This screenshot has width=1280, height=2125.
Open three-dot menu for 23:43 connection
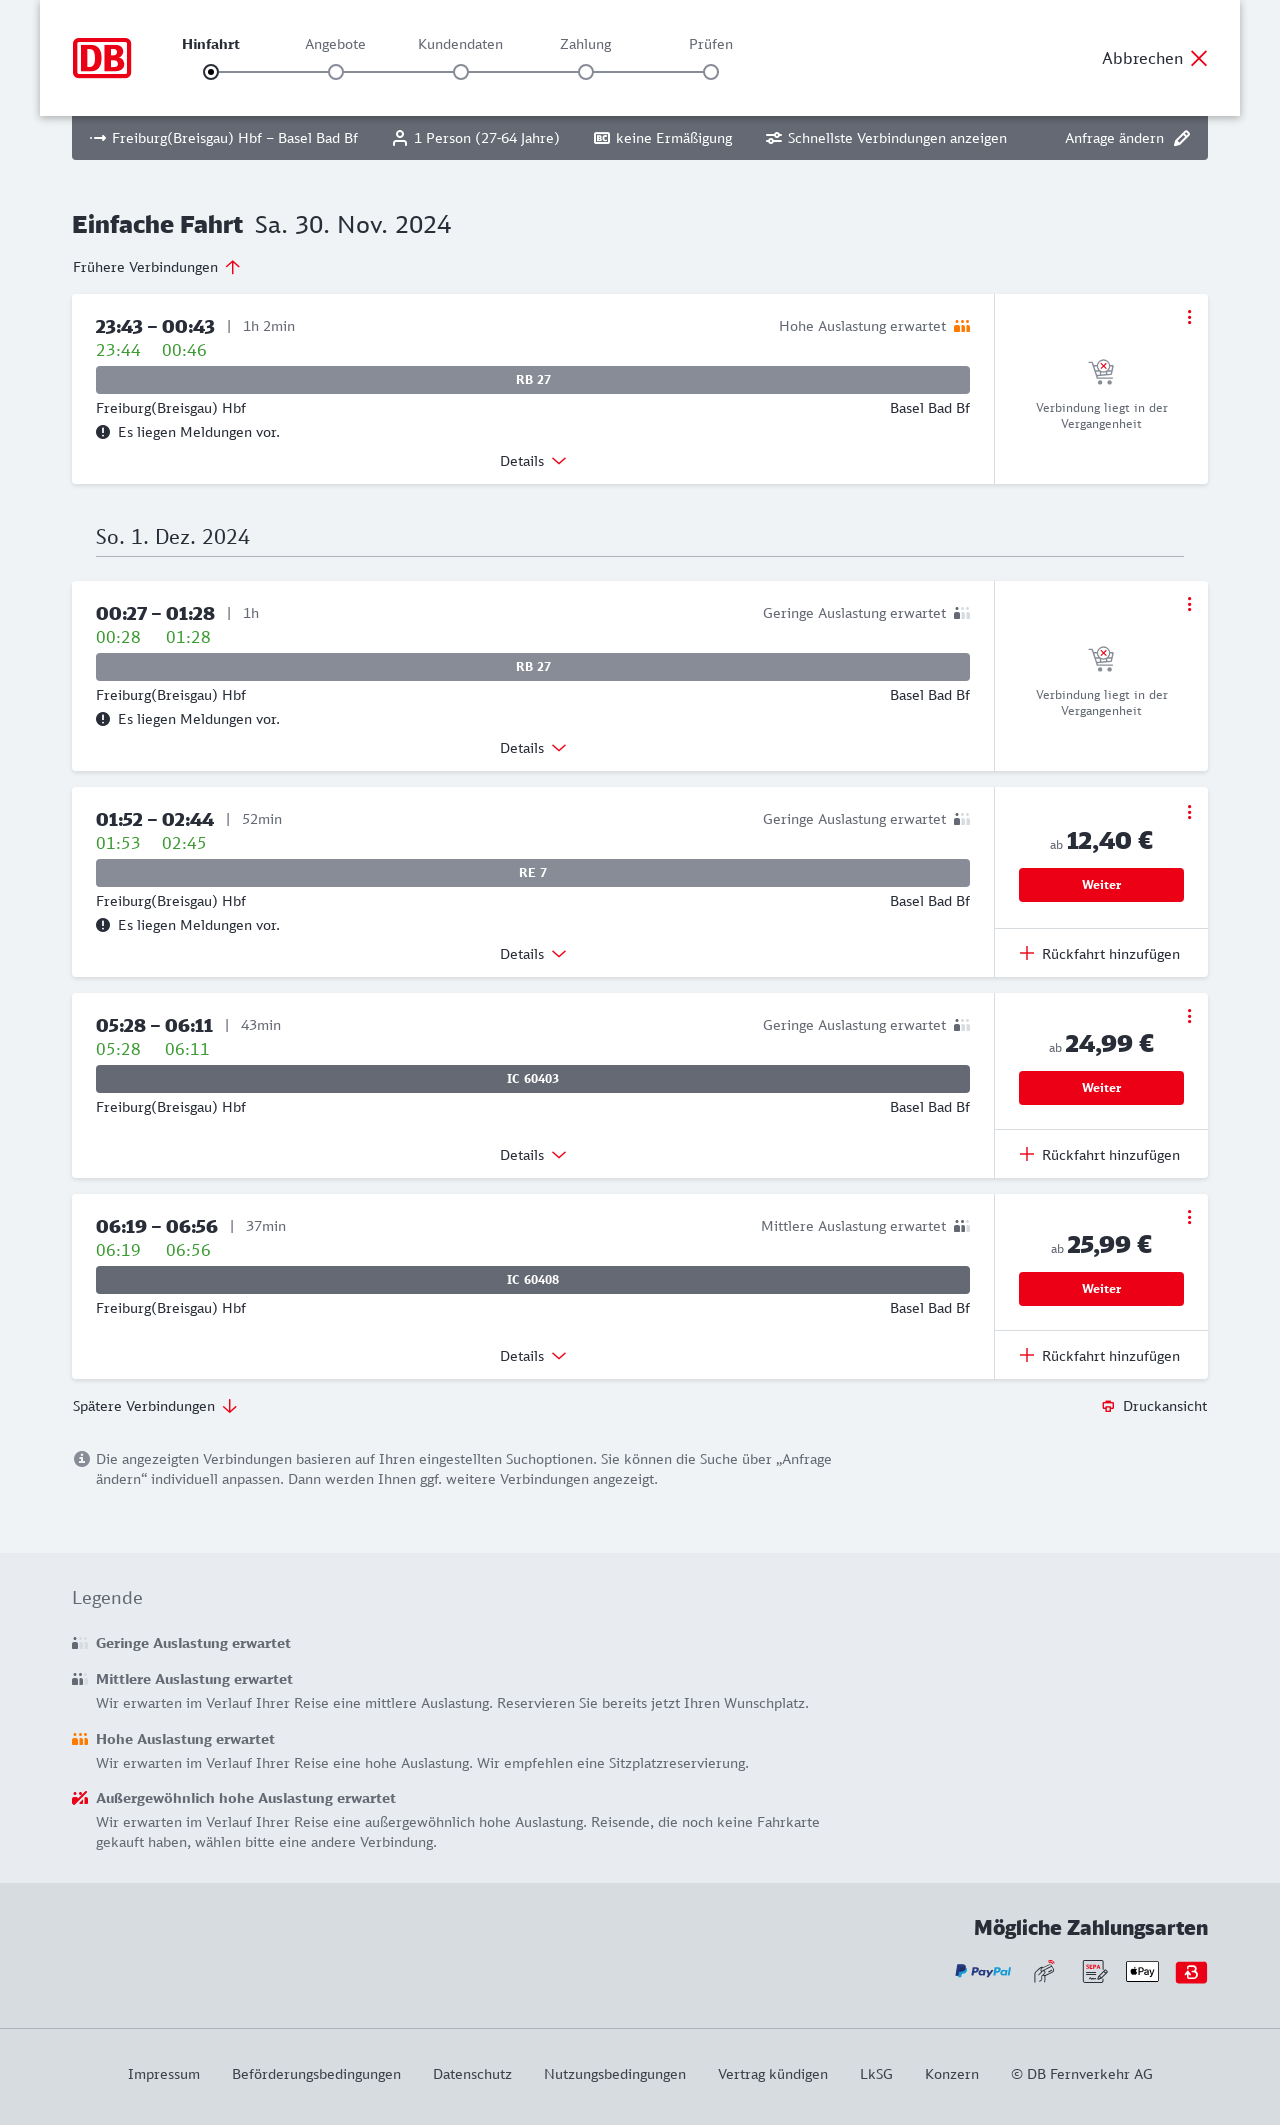point(1189,317)
